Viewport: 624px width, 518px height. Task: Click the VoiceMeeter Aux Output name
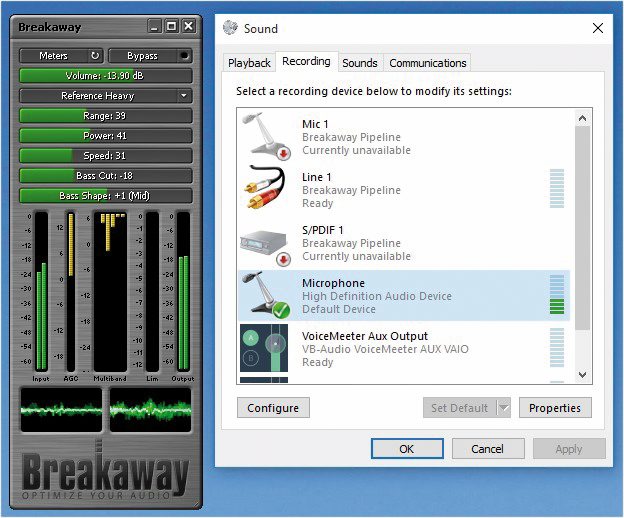pyautogui.click(x=365, y=336)
